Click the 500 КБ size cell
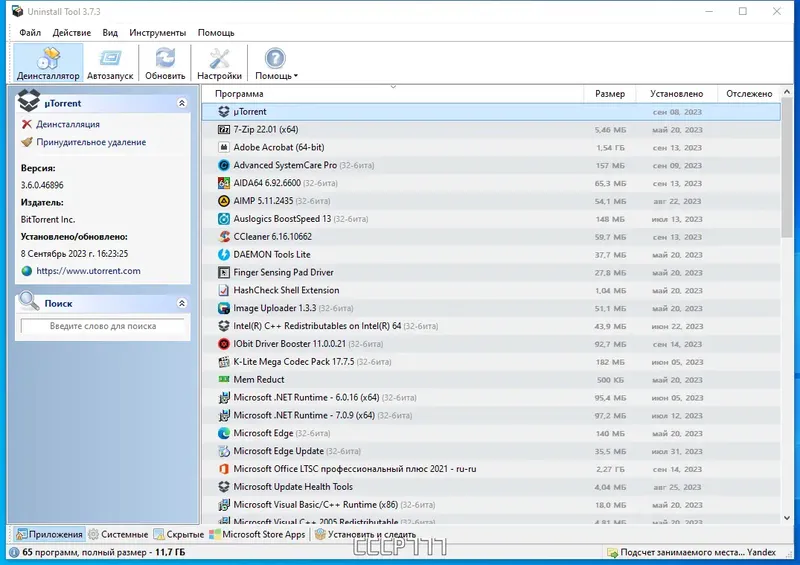Image resolution: width=800 pixels, height=565 pixels. (610, 380)
